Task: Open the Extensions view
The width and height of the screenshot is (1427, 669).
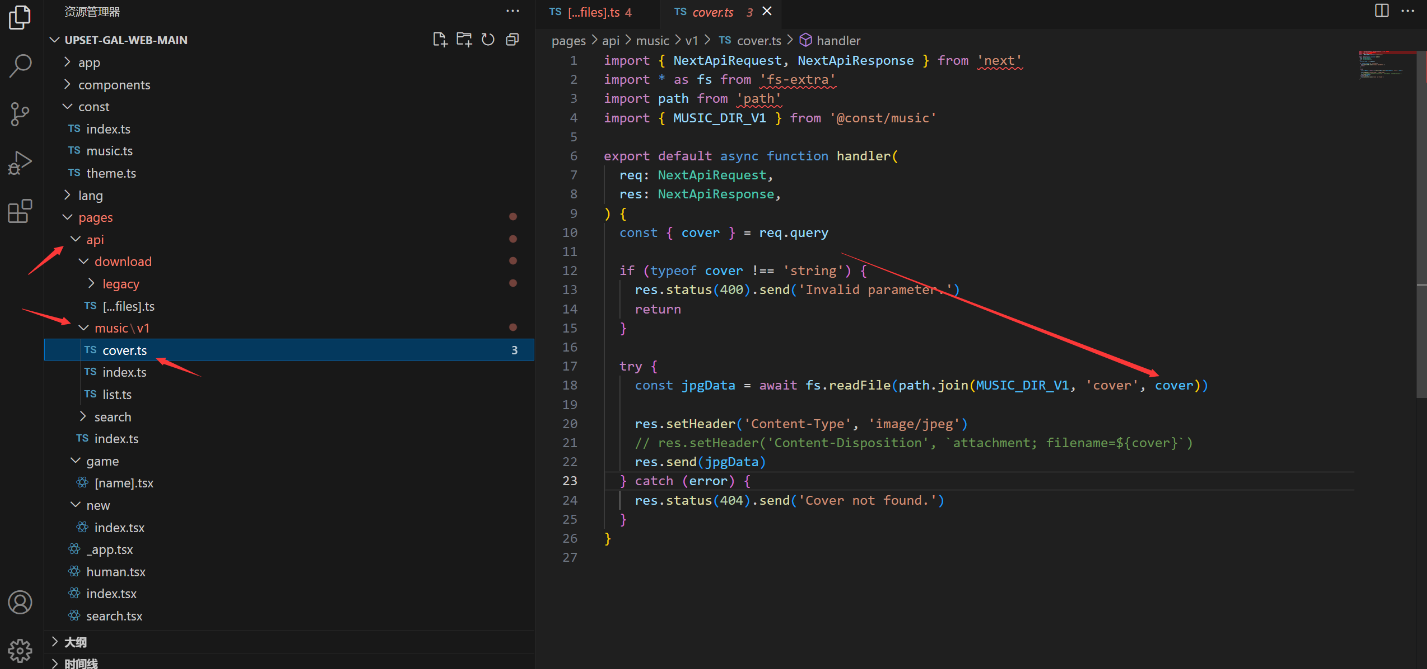Action: pyautogui.click(x=20, y=211)
